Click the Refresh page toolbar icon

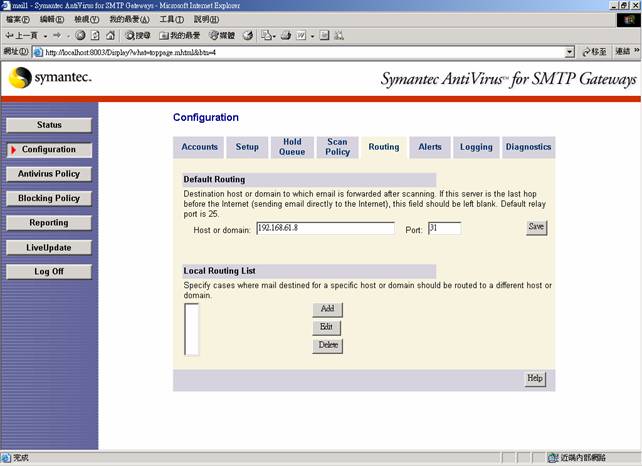(x=95, y=36)
